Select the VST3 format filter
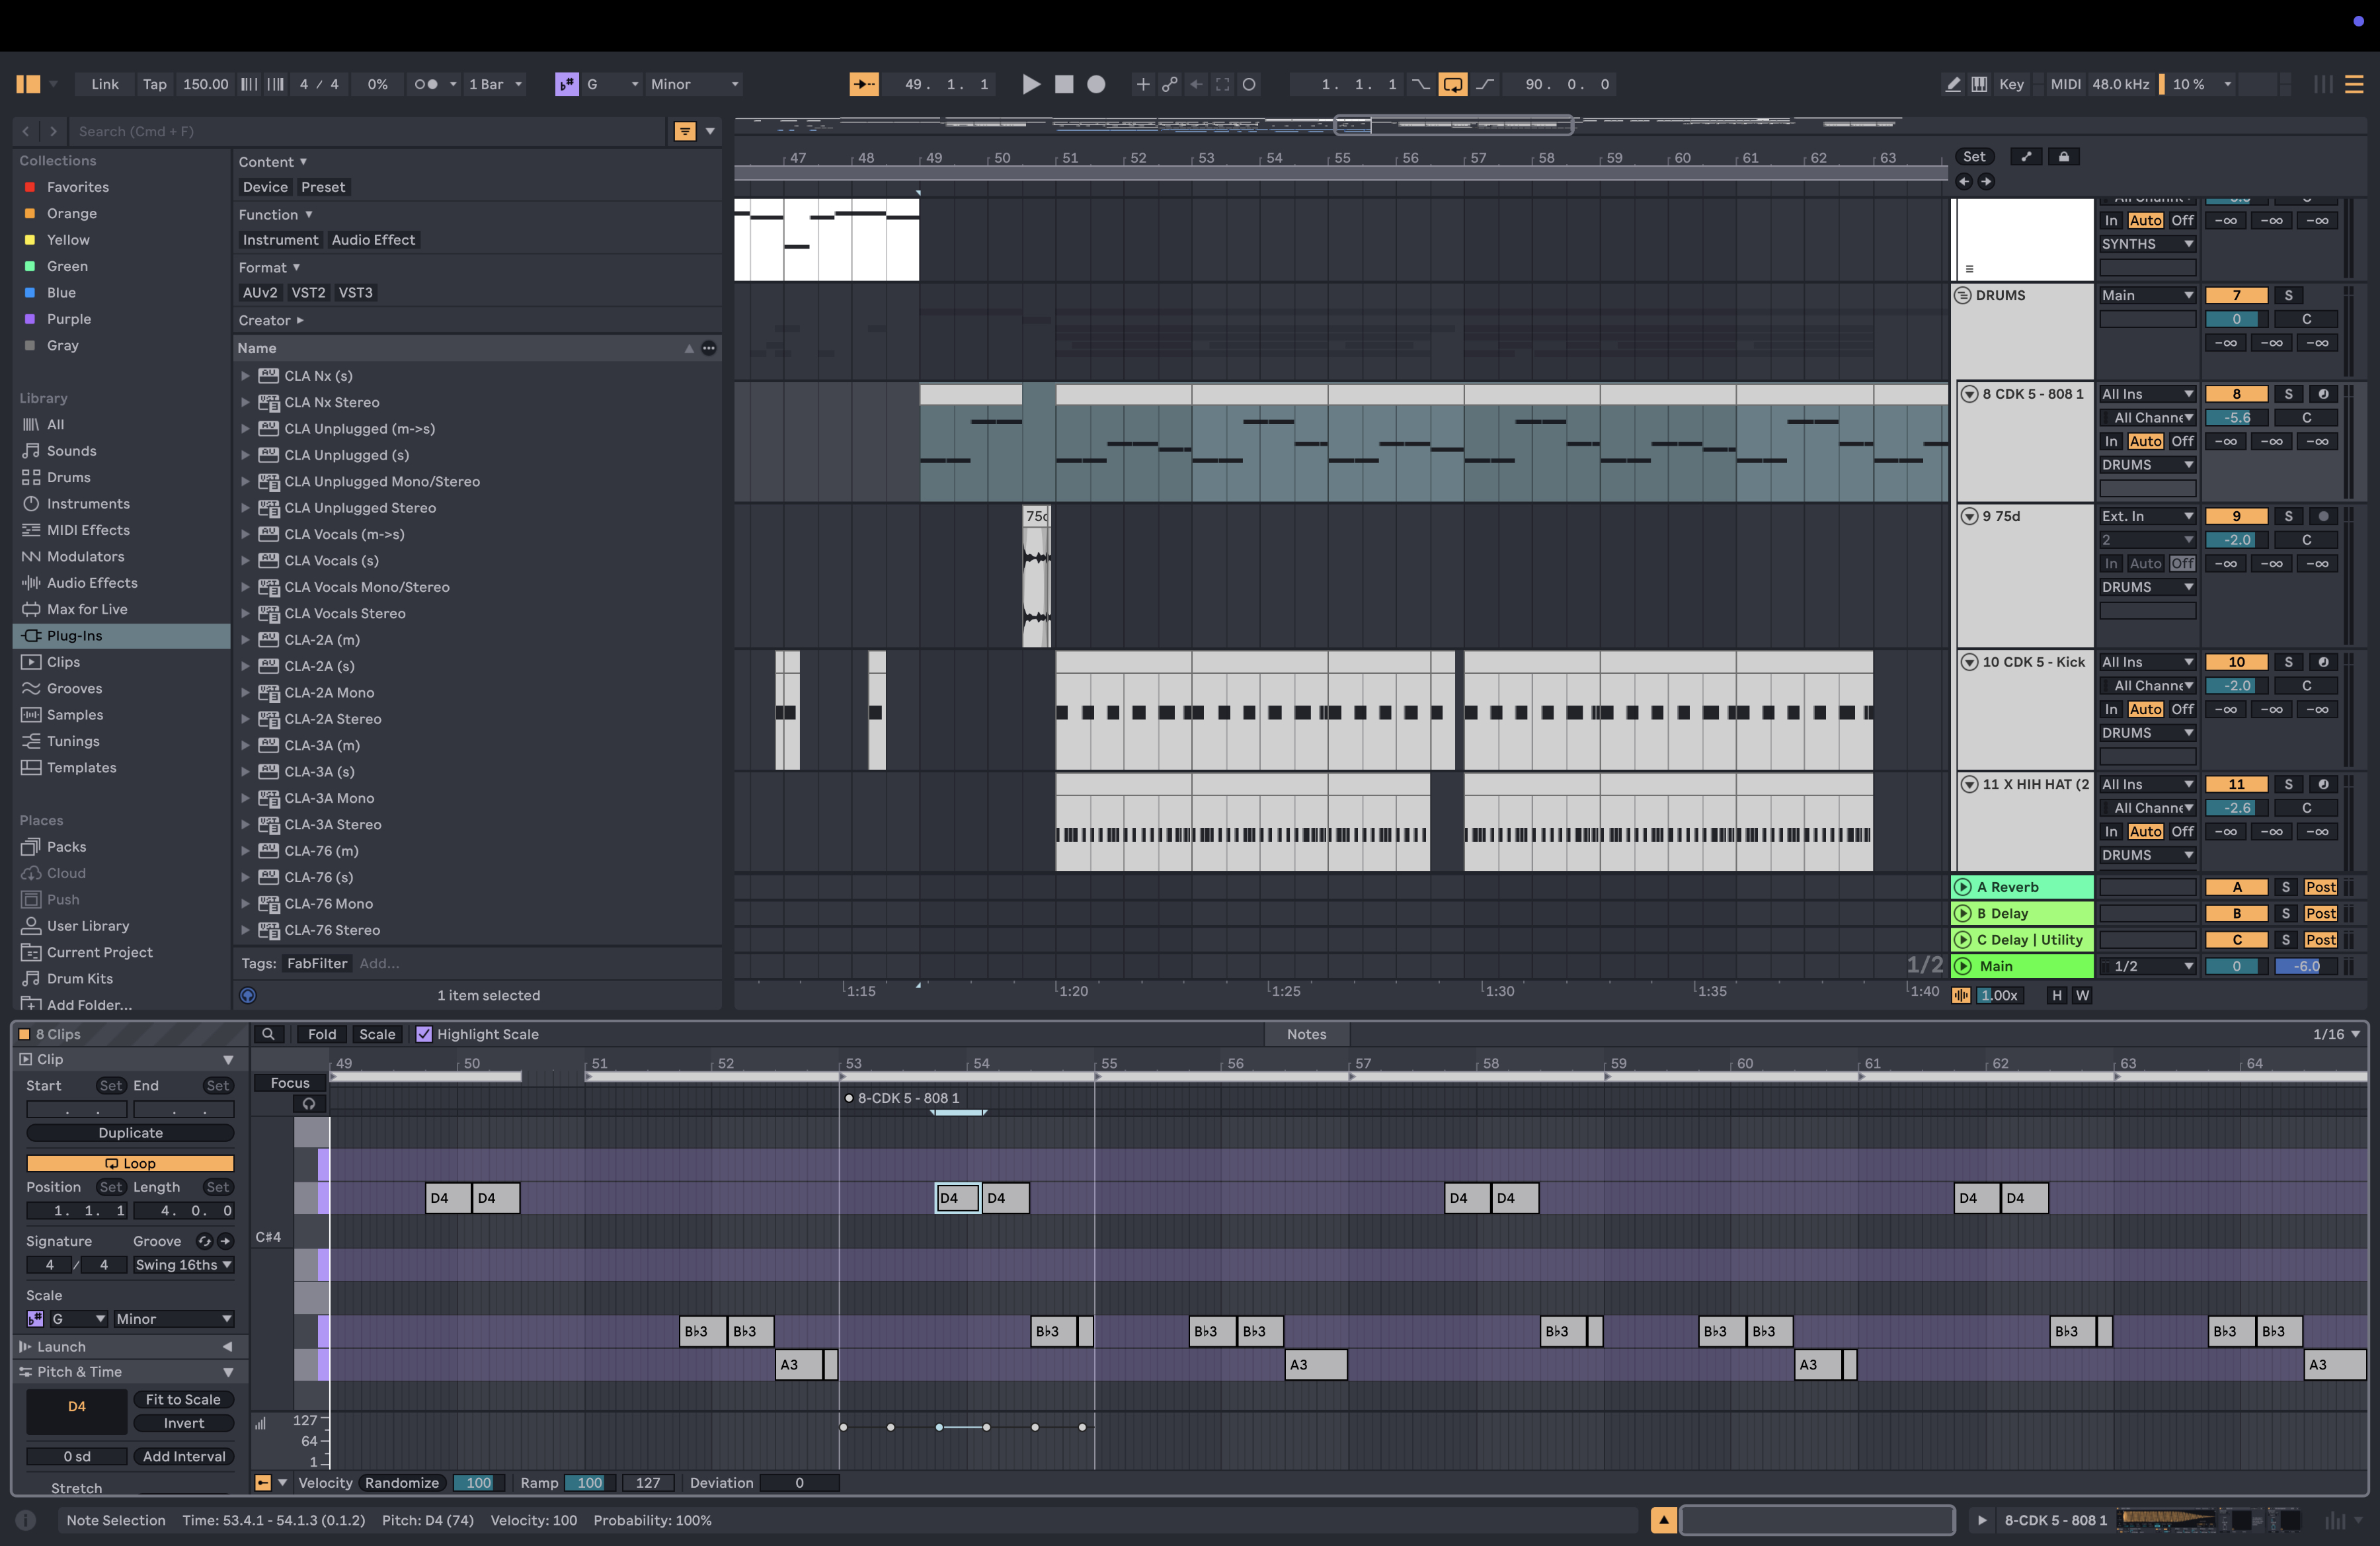2380x1546 pixels. (x=355, y=293)
